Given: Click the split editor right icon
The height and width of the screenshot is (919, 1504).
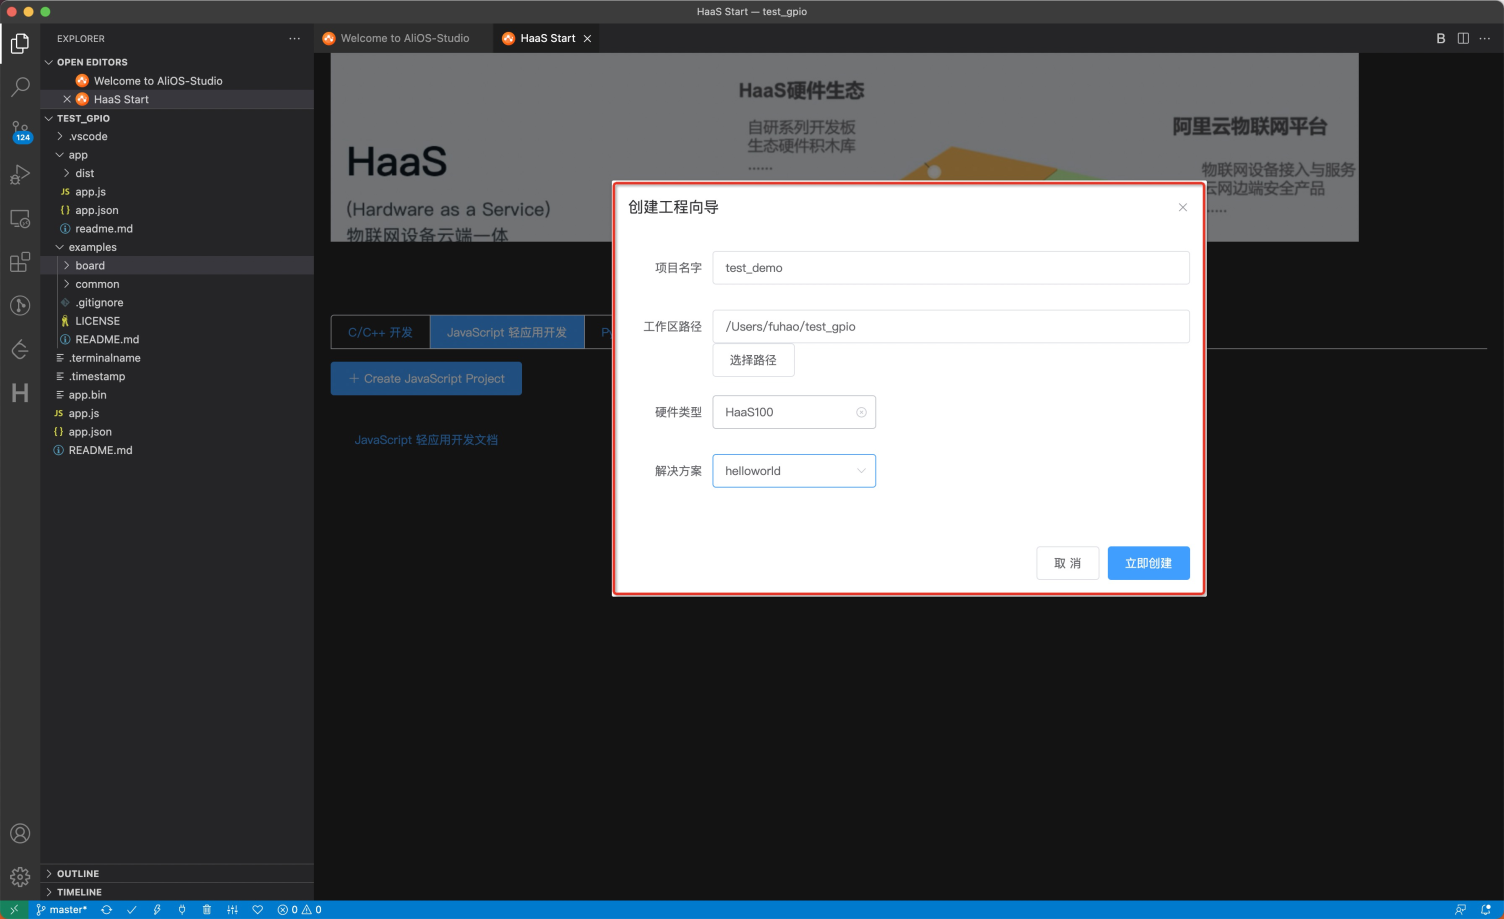Looking at the screenshot, I should coord(1463,38).
